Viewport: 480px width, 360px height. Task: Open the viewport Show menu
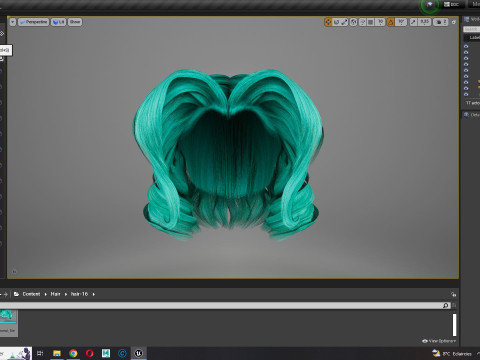[x=75, y=22]
